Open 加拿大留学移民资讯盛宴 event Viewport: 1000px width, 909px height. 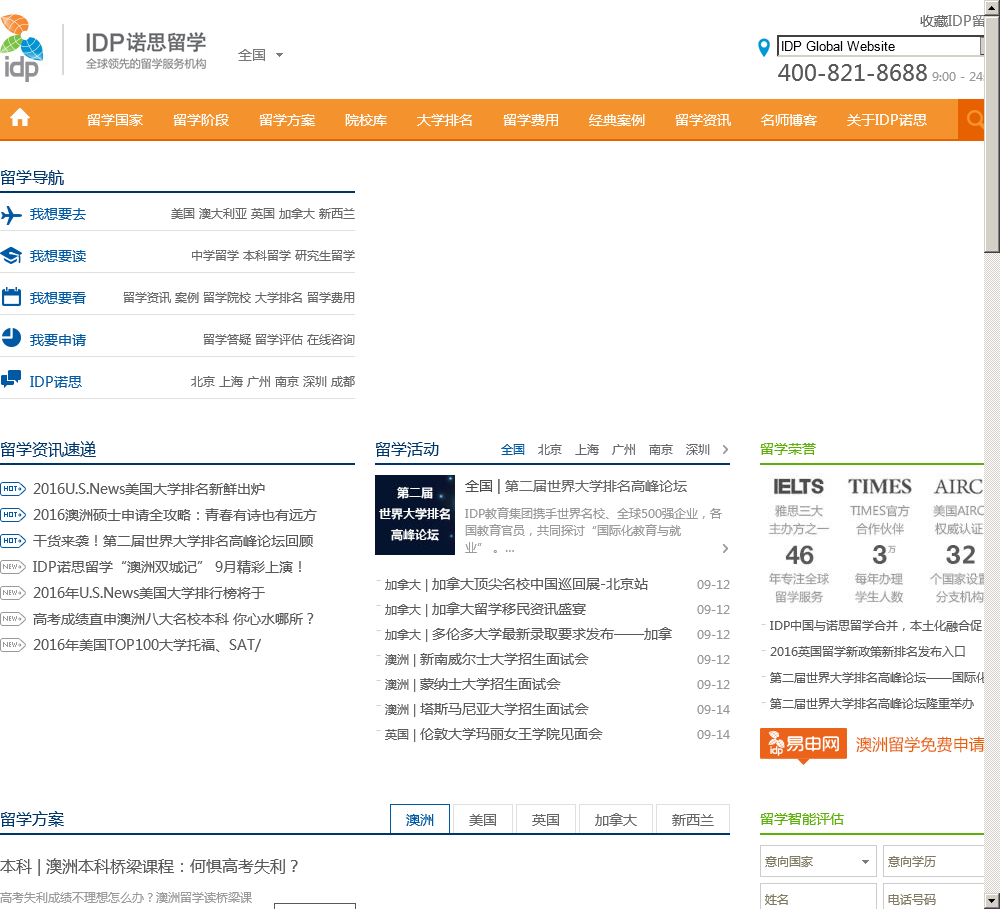[485, 610]
